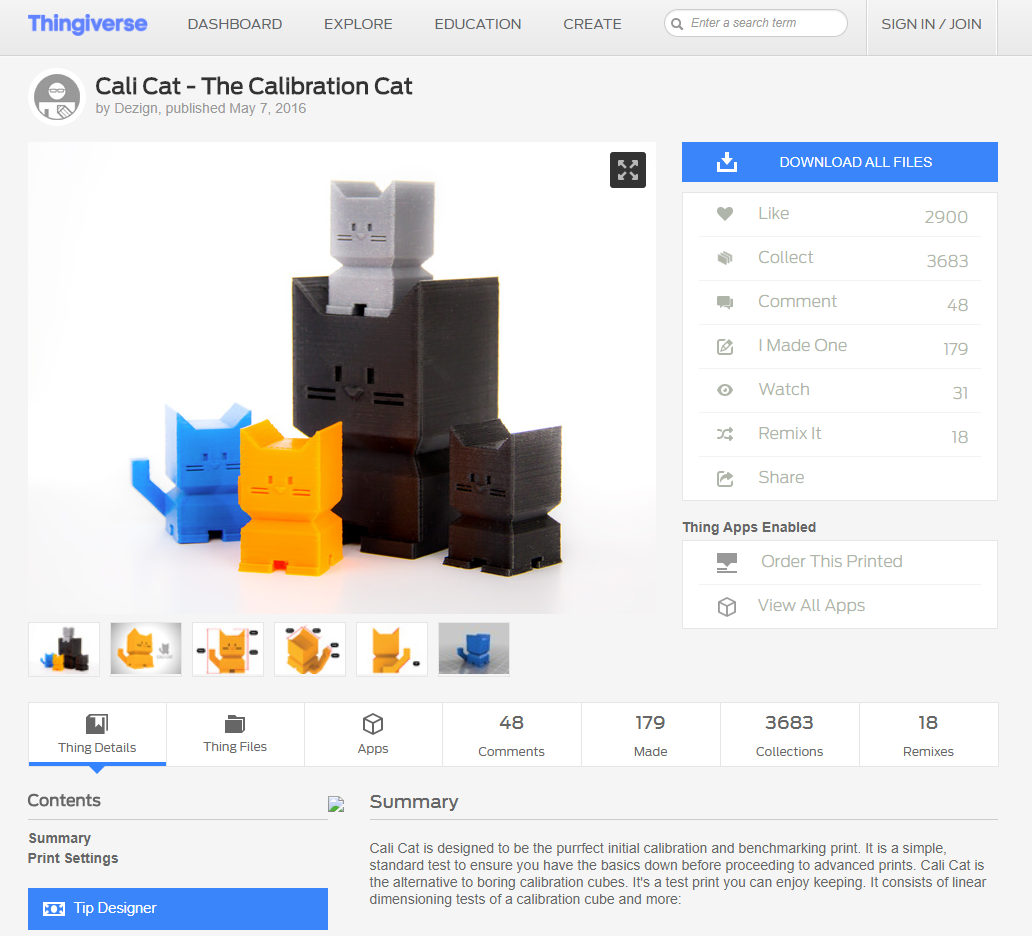
Task: Select the top-view orange cat thumbnail
Action: coord(310,649)
